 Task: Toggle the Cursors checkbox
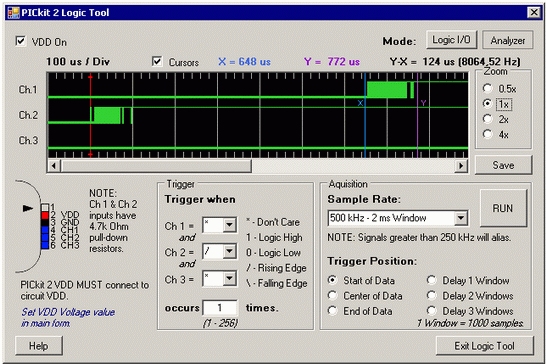pos(157,61)
